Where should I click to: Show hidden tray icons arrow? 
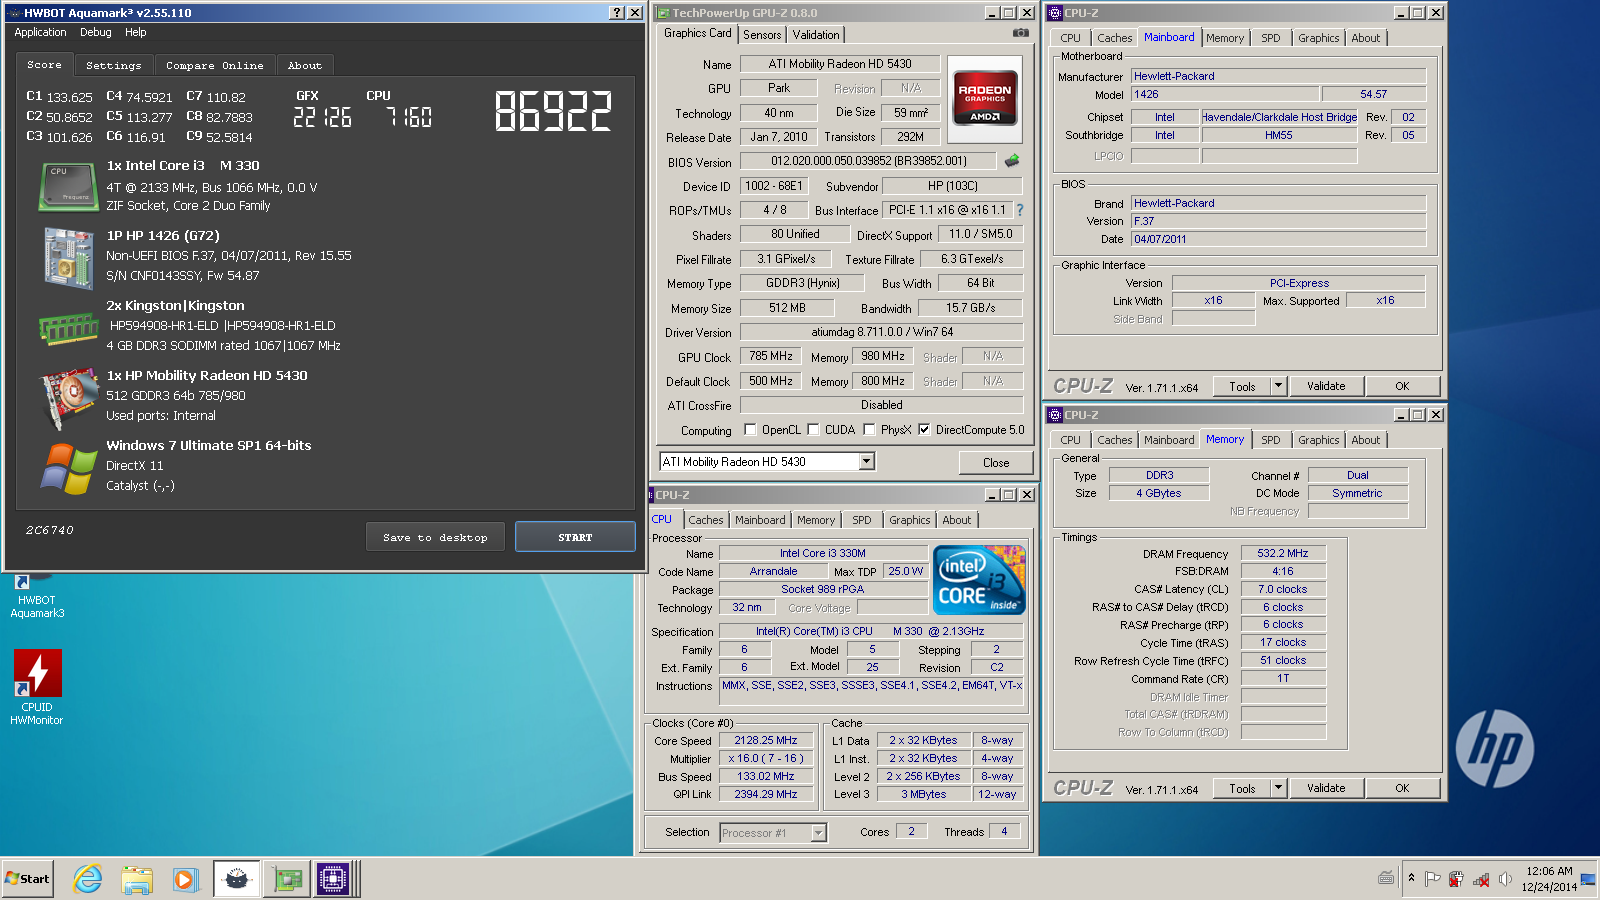(1411, 878)
